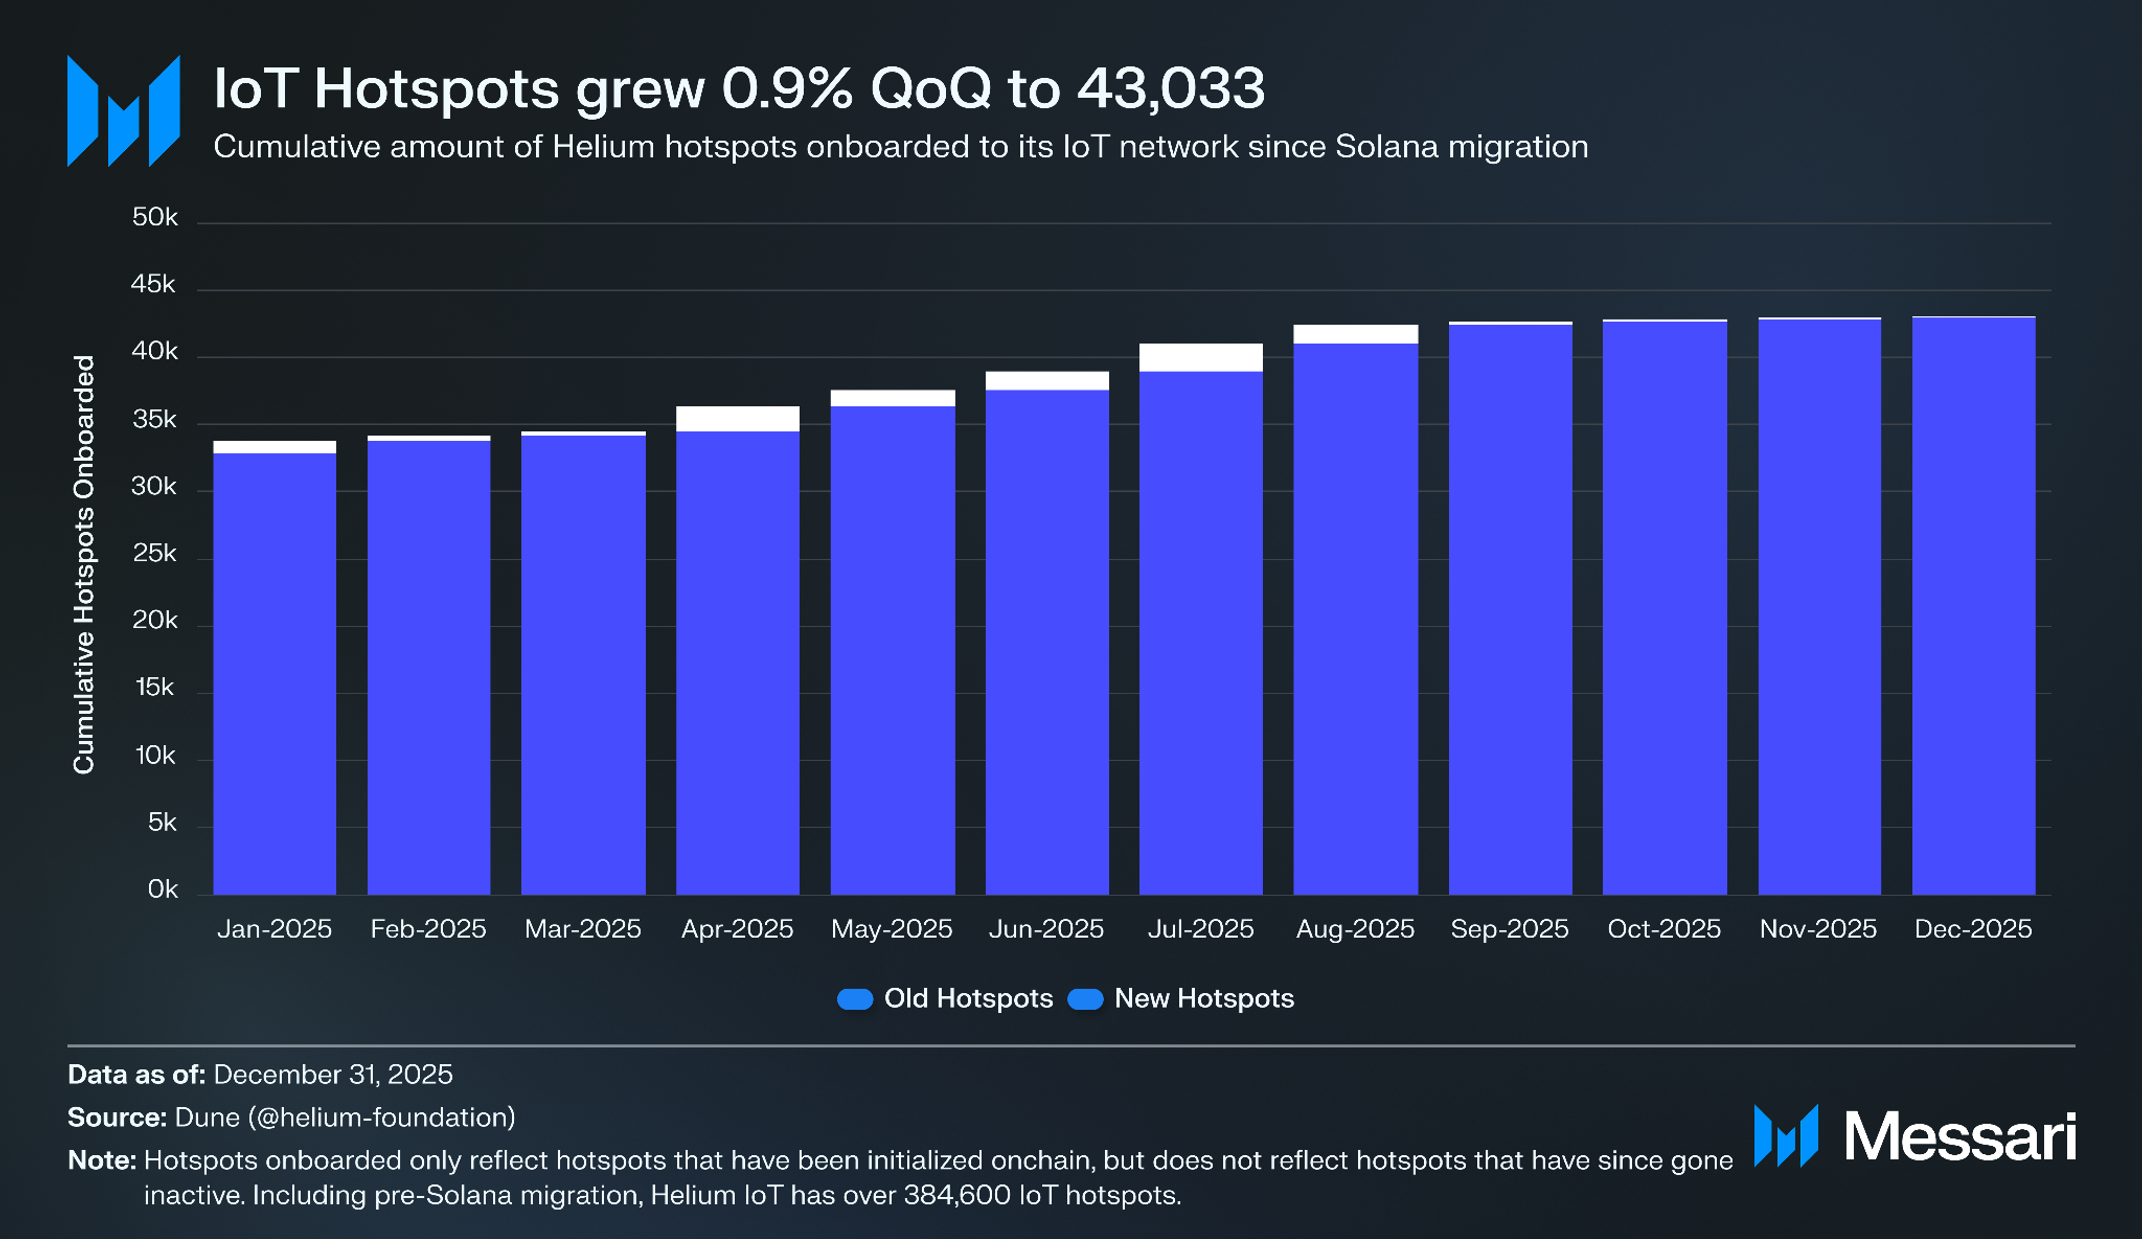Screen dimensions: 2142x1239
Task: Click the New Hotspots legend swatch
Action: tap(1085, 999)
